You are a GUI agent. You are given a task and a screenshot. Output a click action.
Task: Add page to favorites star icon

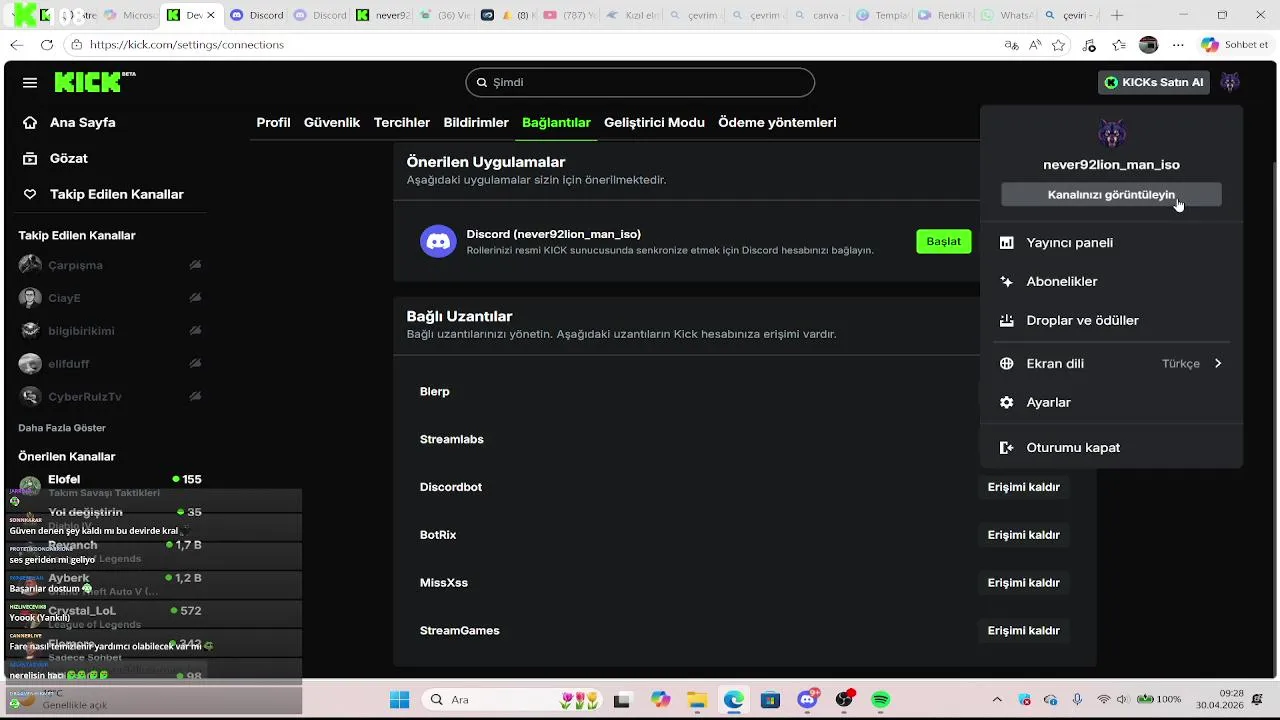click(1059, 45)
